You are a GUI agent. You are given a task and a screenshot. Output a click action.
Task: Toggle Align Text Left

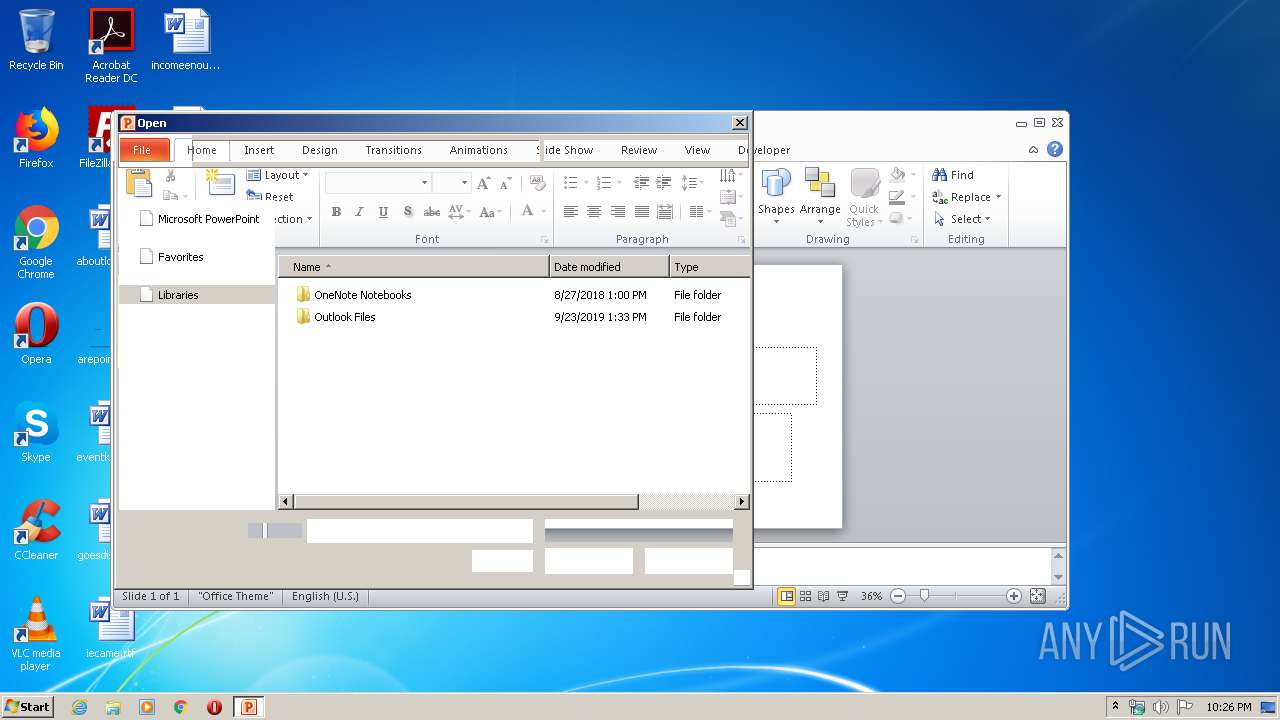point(570,212)
